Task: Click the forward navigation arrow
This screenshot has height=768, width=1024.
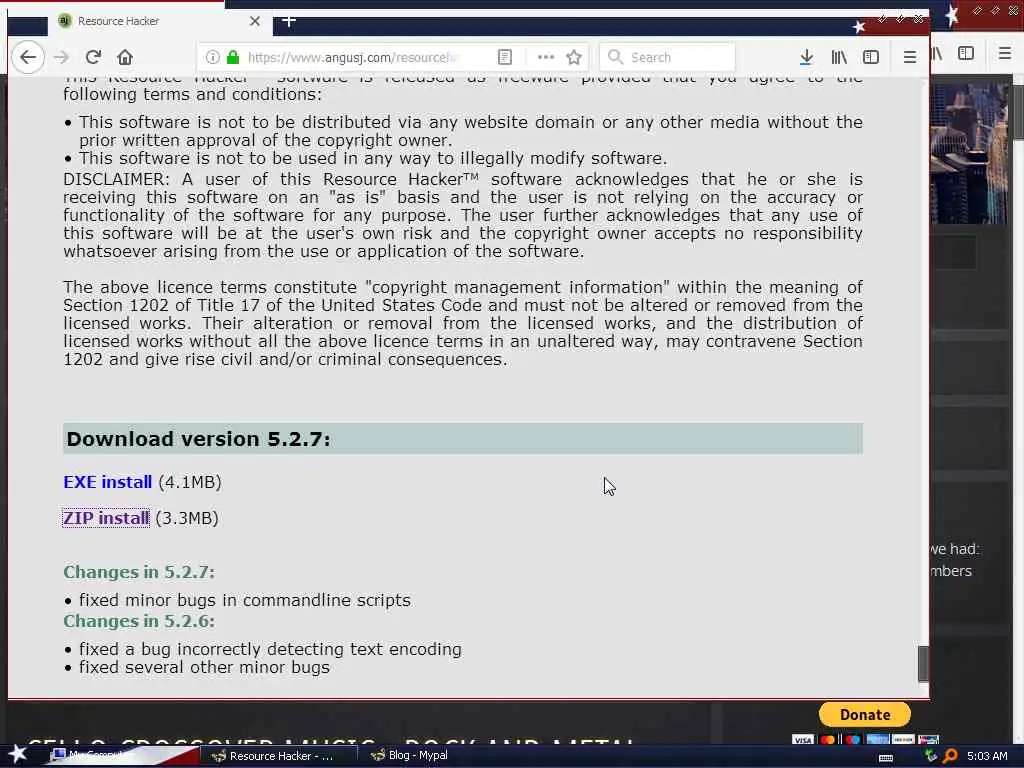Action: pos(61,57)
